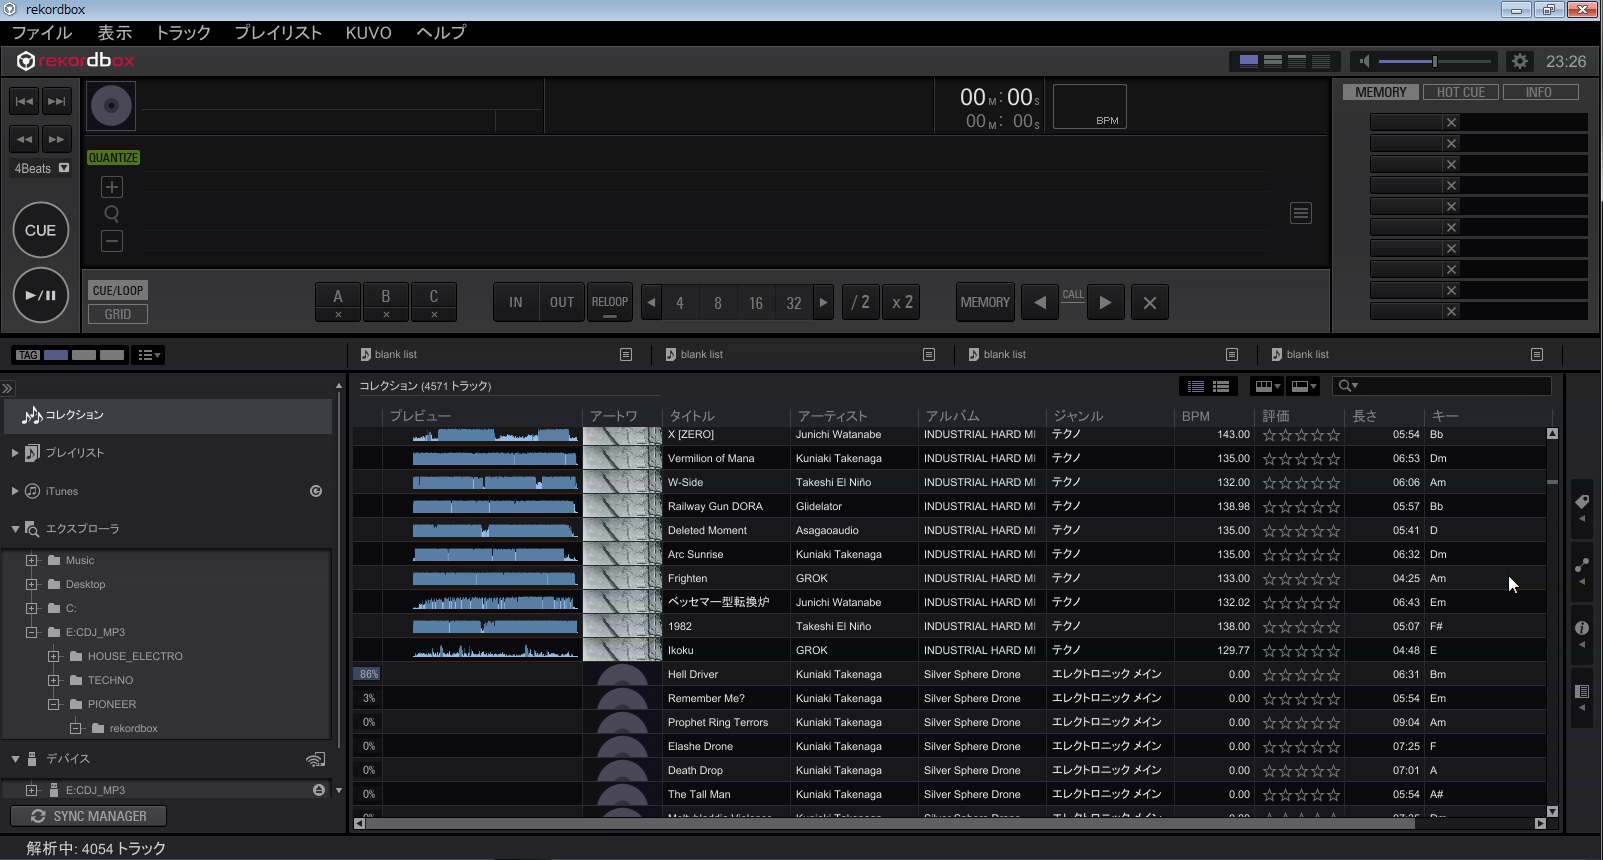Open the list options dropdown next to TAG
The width and height of the screenshot is (1603, 860).
pos(149,355)
